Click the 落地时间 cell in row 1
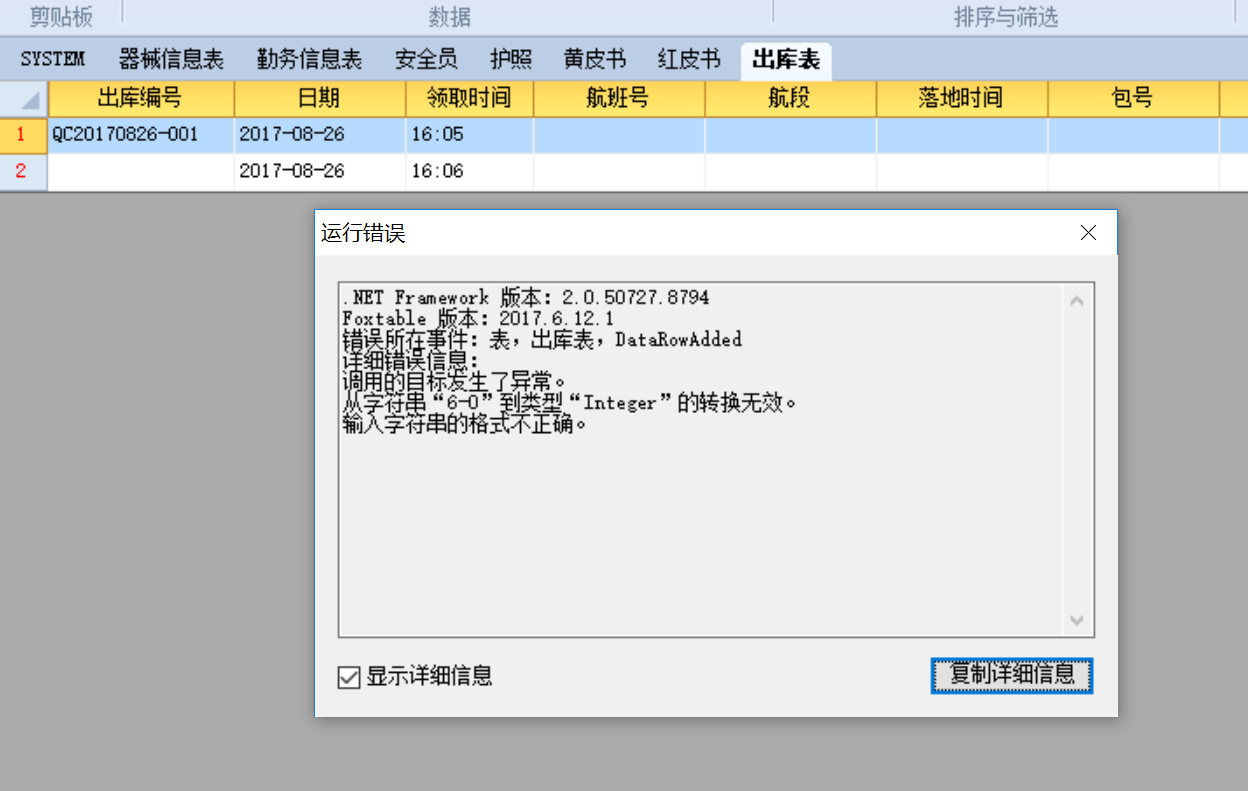The image size is (1248, 791). point(962,135)
